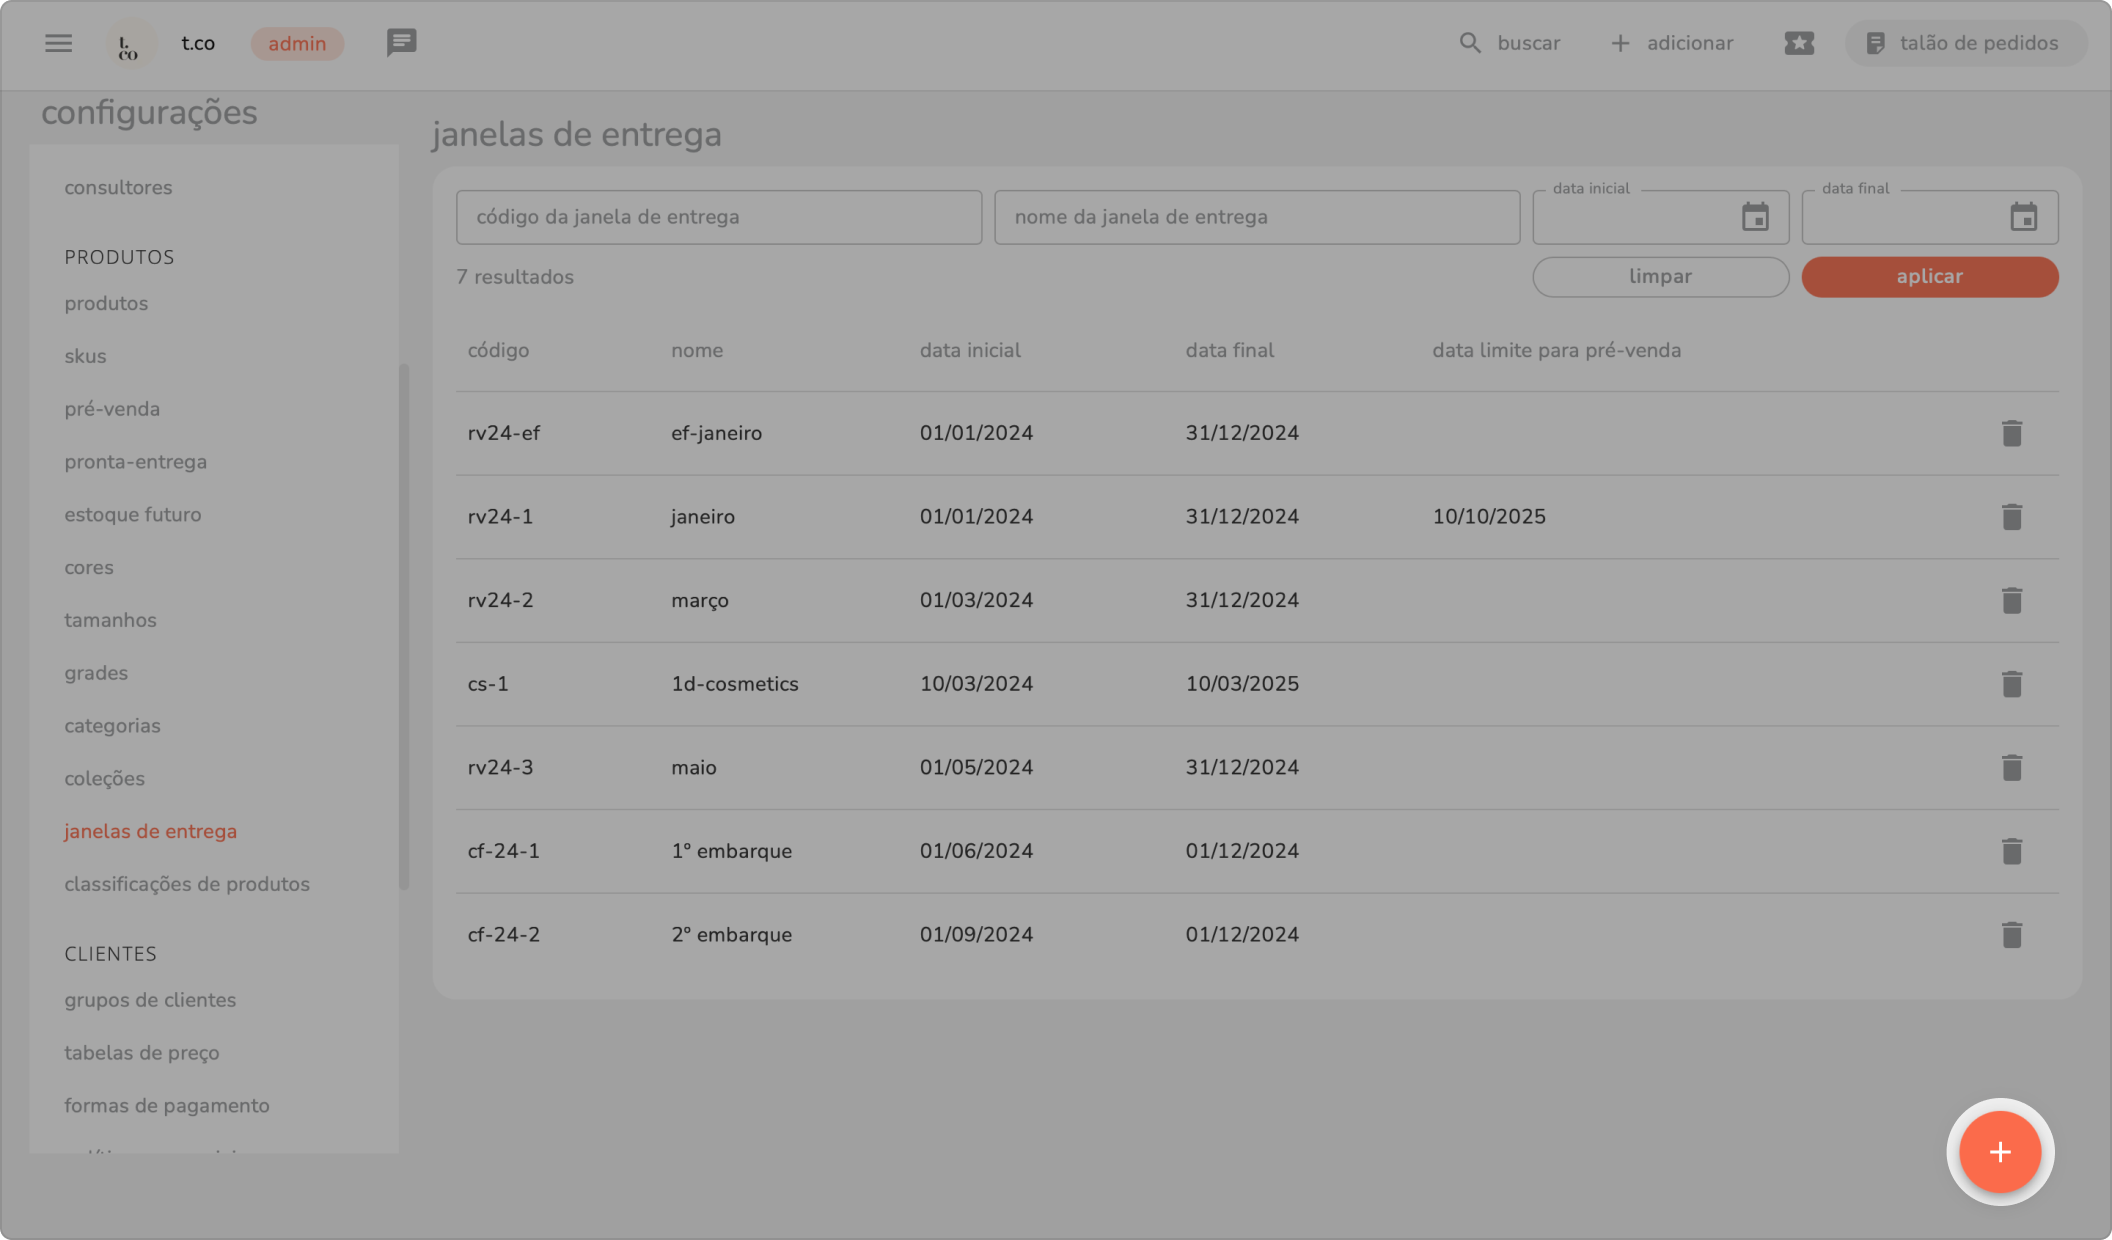
Task: Go to skus in sidebar
Action: point(85,356)
